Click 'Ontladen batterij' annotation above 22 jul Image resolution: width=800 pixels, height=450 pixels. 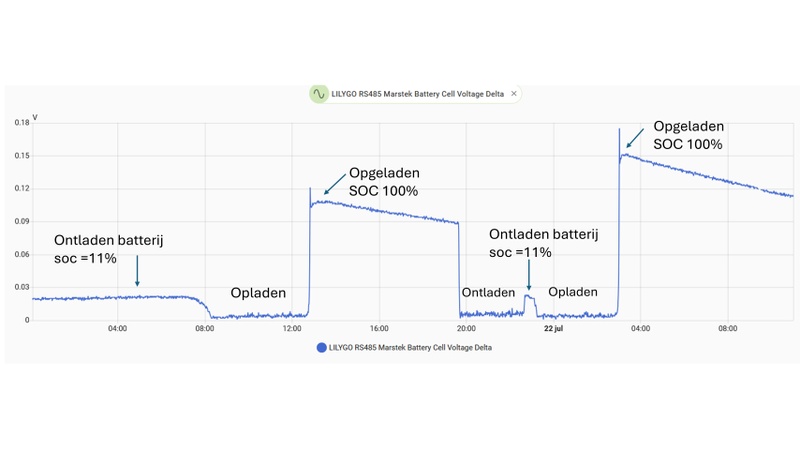coord(543,243)
